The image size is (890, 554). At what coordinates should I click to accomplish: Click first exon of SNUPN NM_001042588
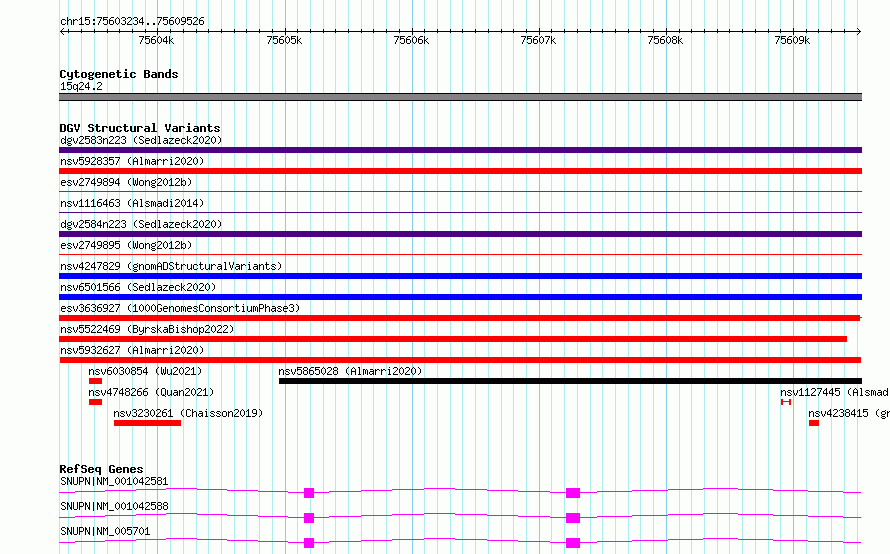click(x=309, y=518)
